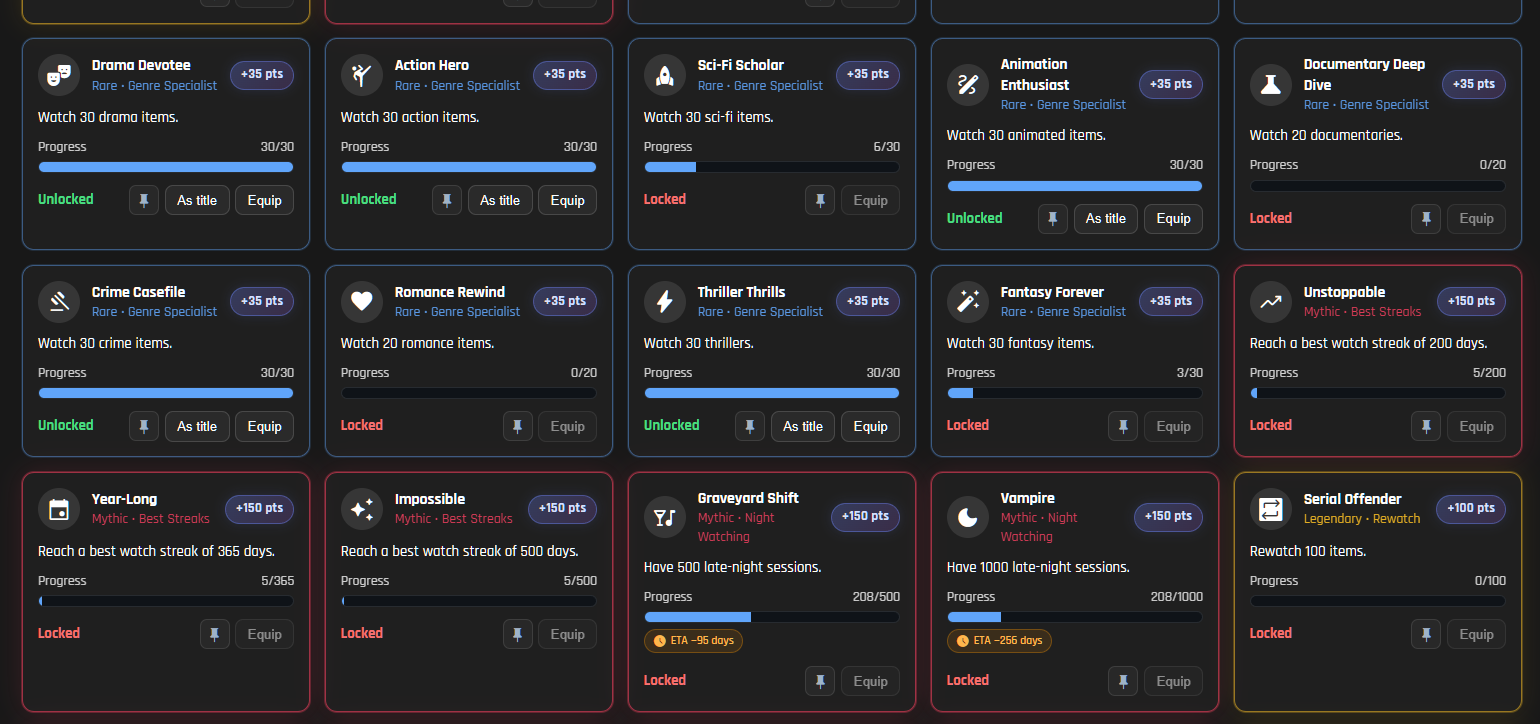Click the Impossible sparkles icon
Screen dimensions: 1540x724
362,509
